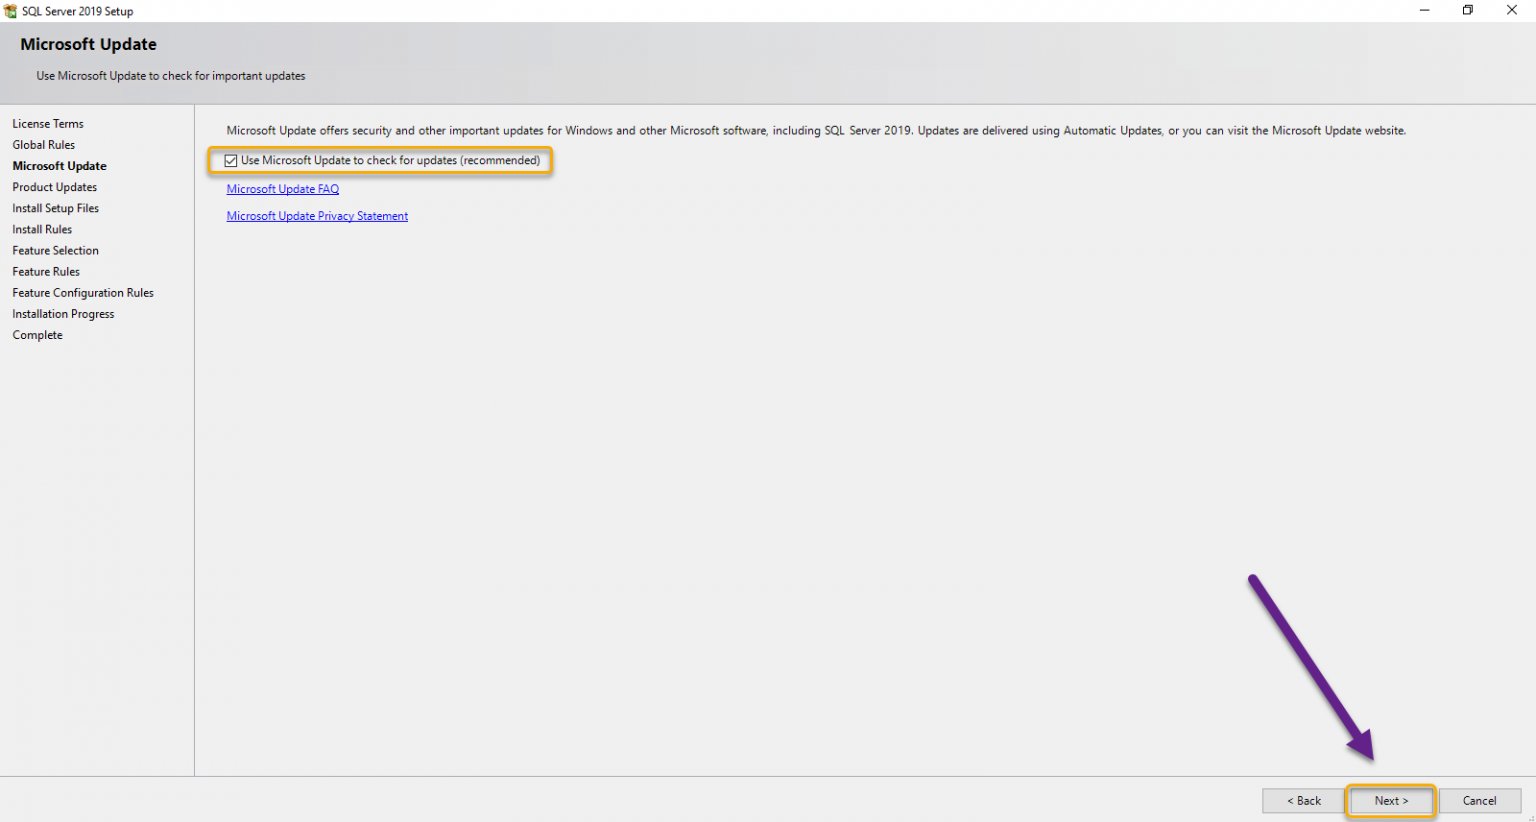Select Global Rules in the sidebar
Viewport: 1536px width, 822px height.
[43, 144]
